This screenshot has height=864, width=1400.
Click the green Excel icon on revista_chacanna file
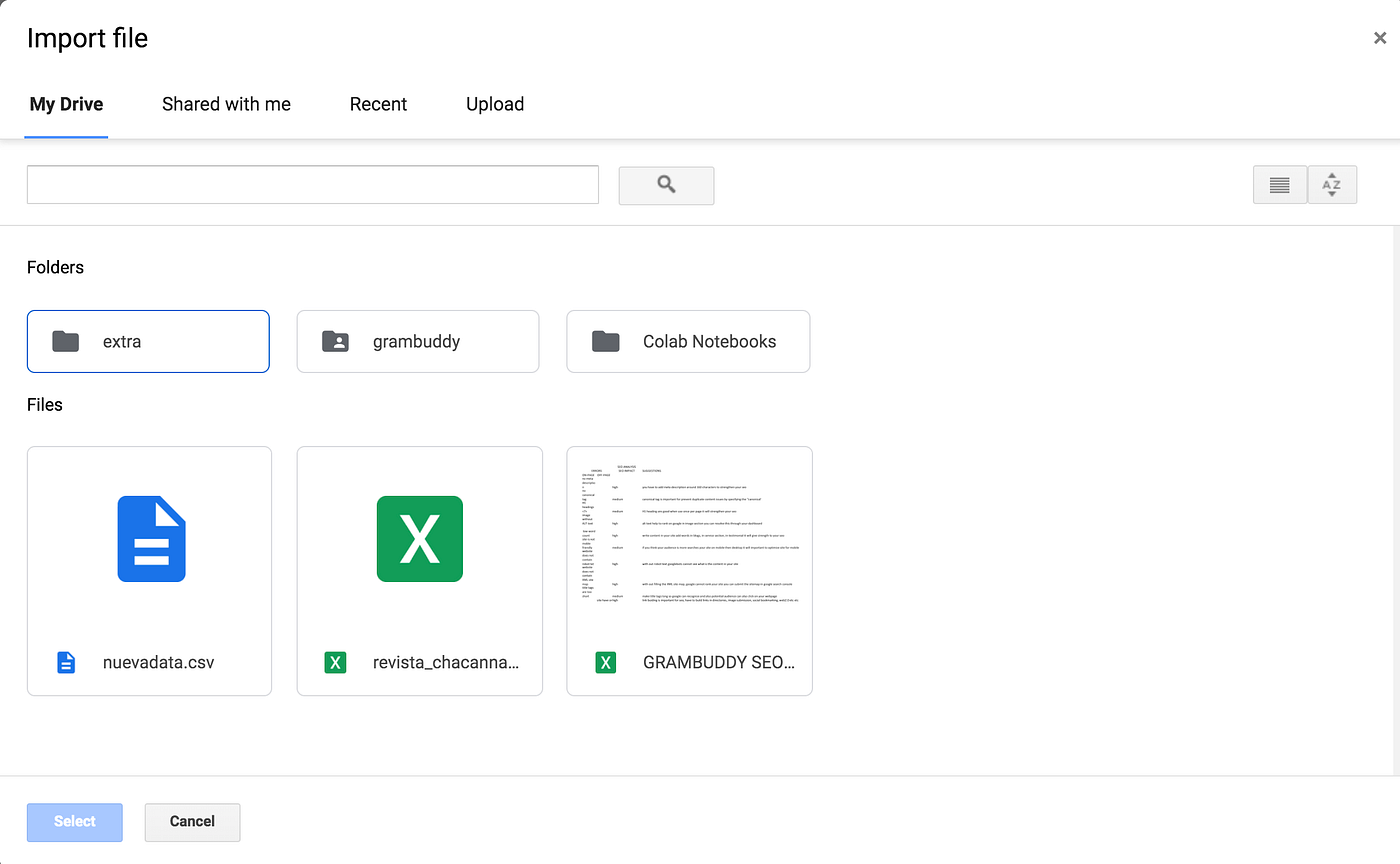click(419, 539)
